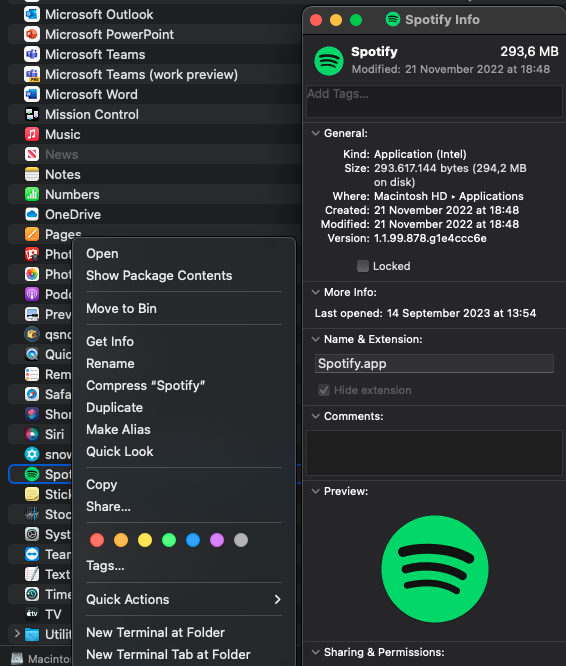Screen dimensions: 566x666
Task: Click the Microsoft Teams (work preview) icon
Action: 32,74
